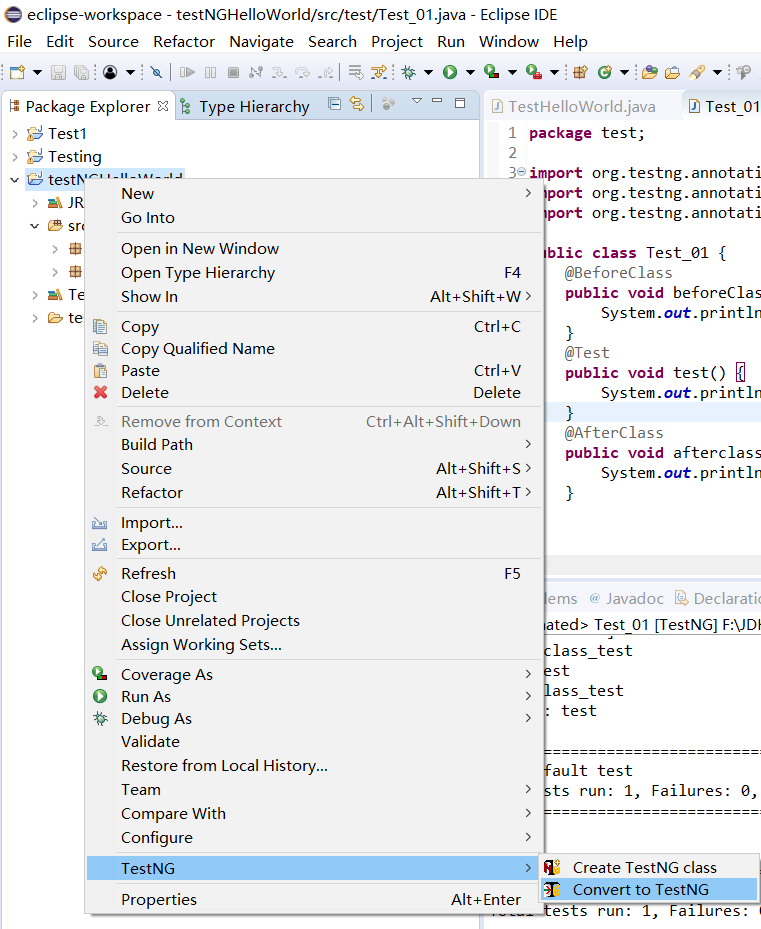The image size is (761, 929).
Task: Click the Step Into toolbar icon
Action: [279, 72]
